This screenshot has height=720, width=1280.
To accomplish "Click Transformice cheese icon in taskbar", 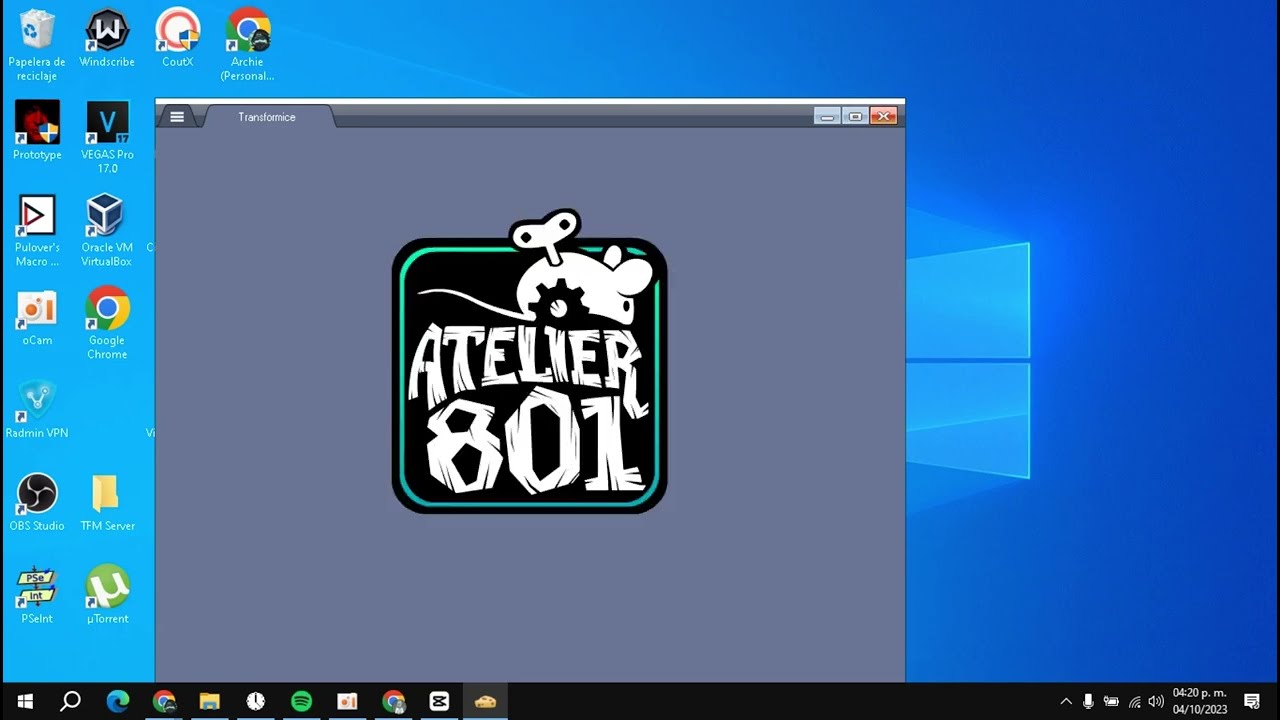I will 485,701.
